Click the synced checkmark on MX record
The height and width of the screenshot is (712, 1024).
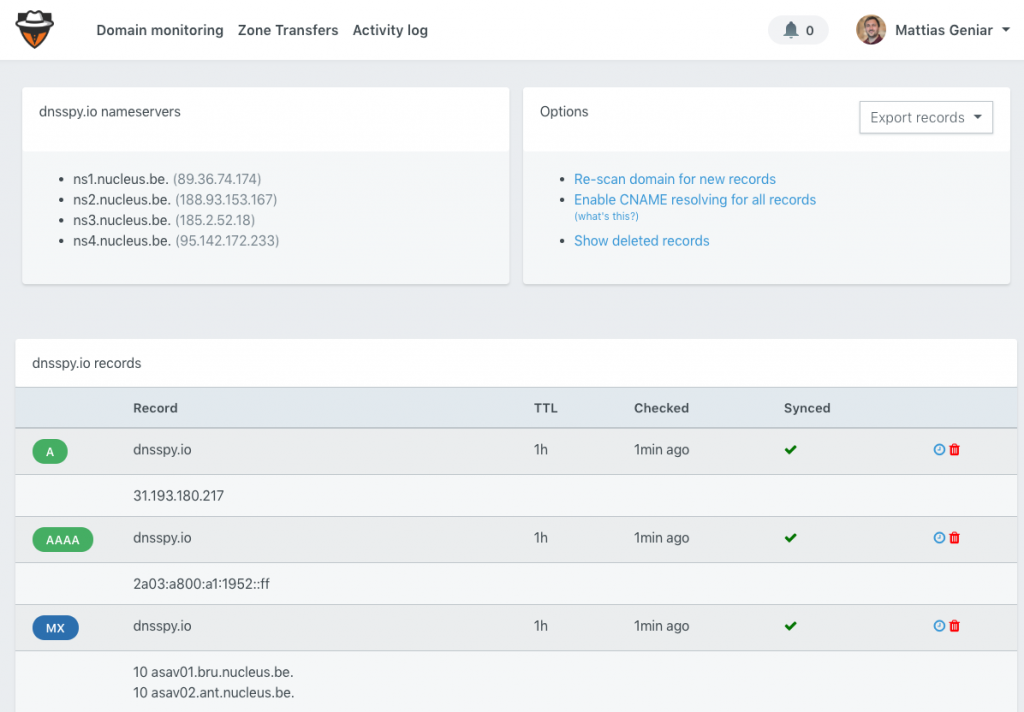pyautogui.click(x=790, y=626)
